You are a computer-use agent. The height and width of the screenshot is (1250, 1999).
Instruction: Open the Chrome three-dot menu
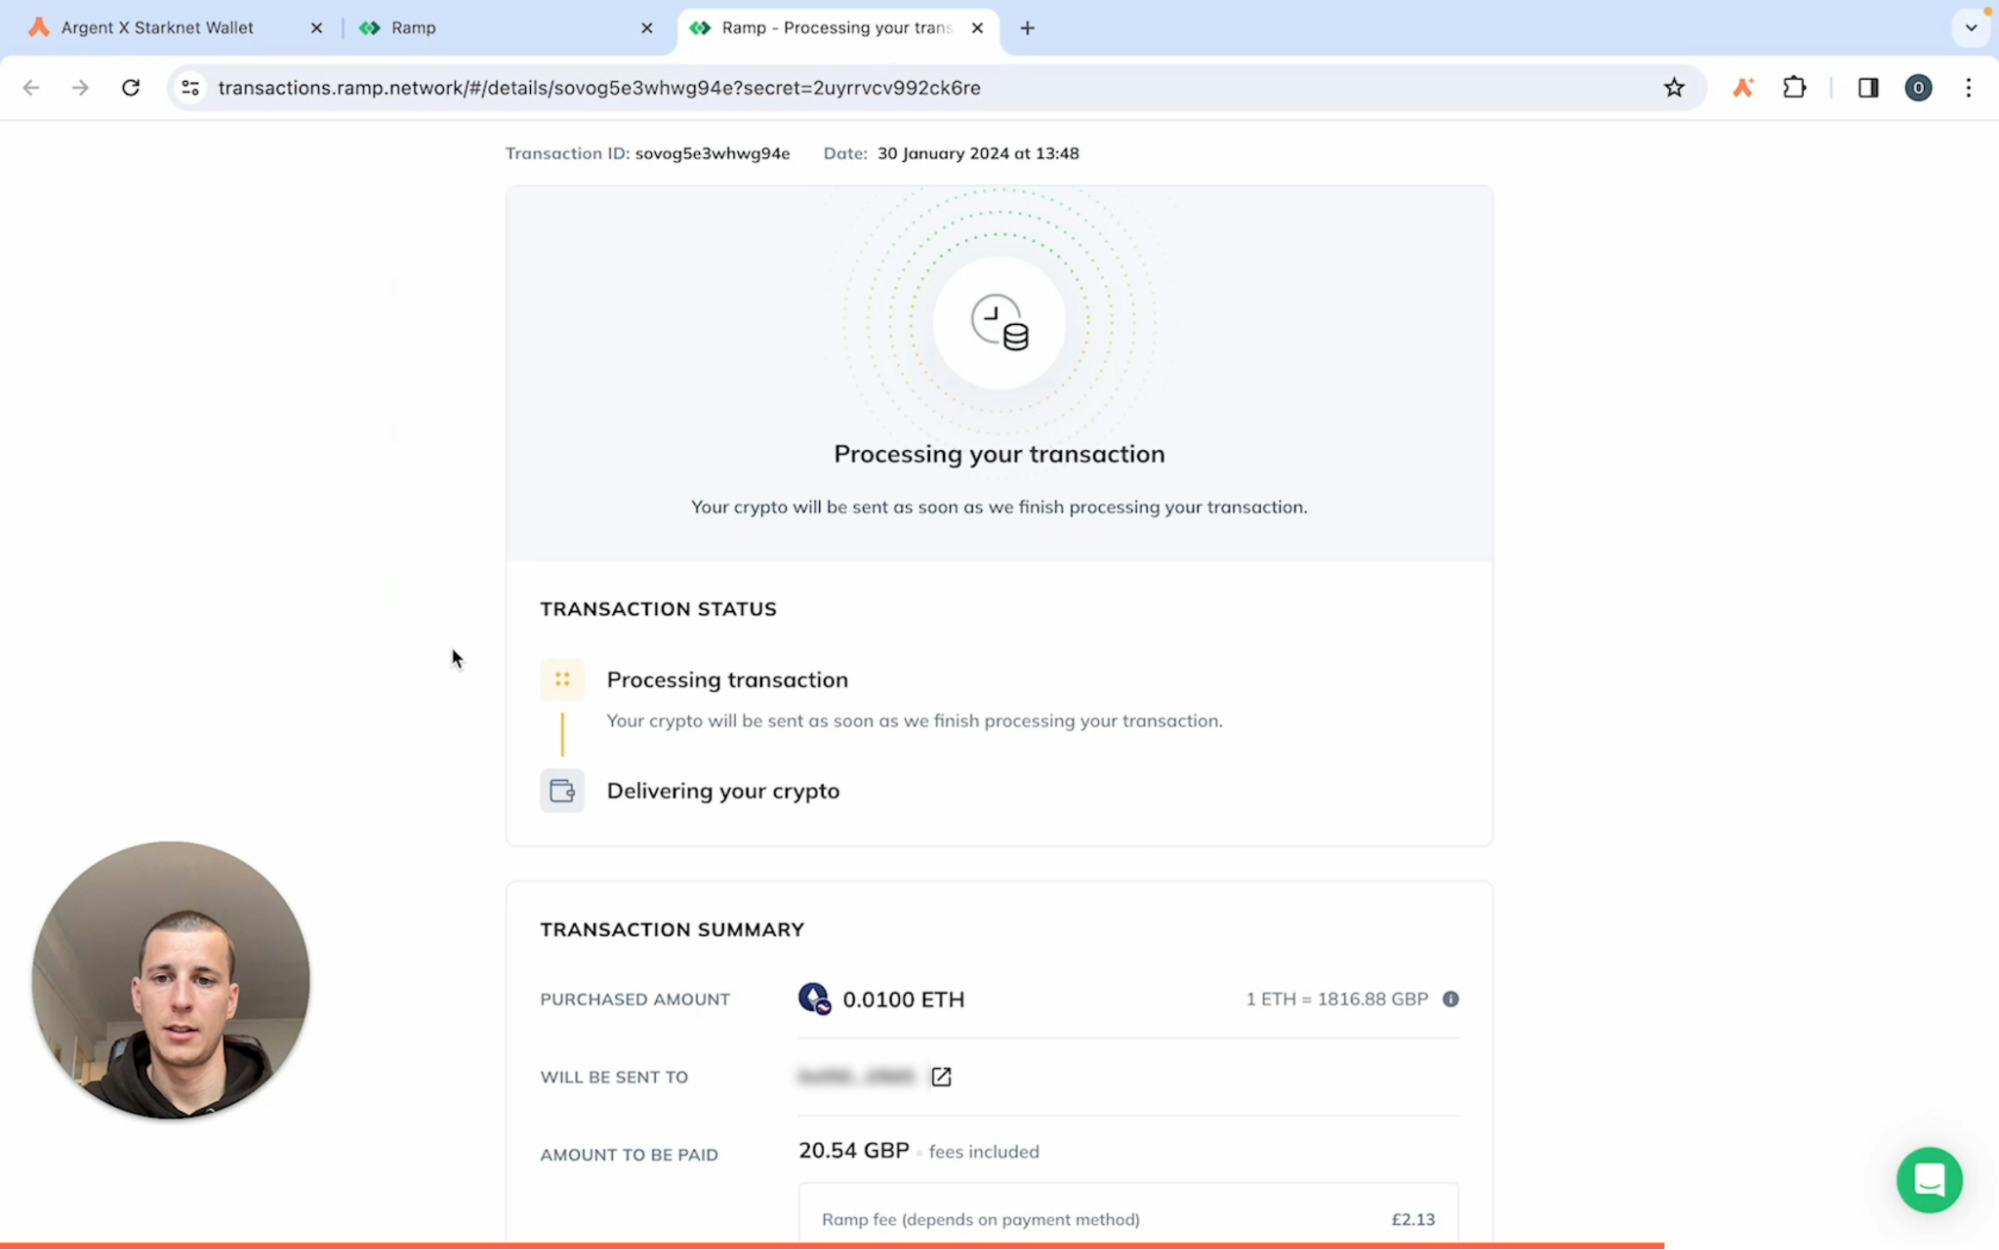[1969, 88]
